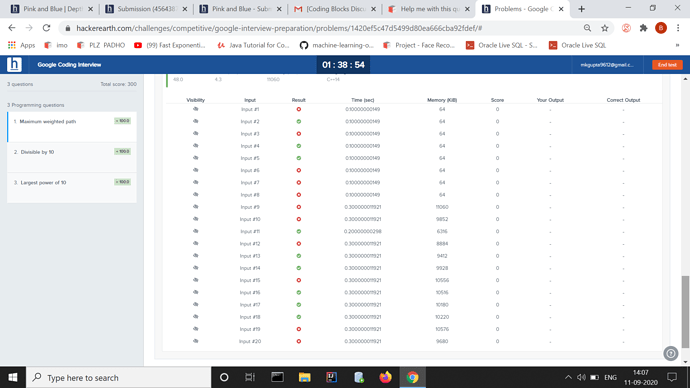The width and height of the screenshot is (690, 388).
Task: Click the taskbar search box
Action: pos(119,377)
